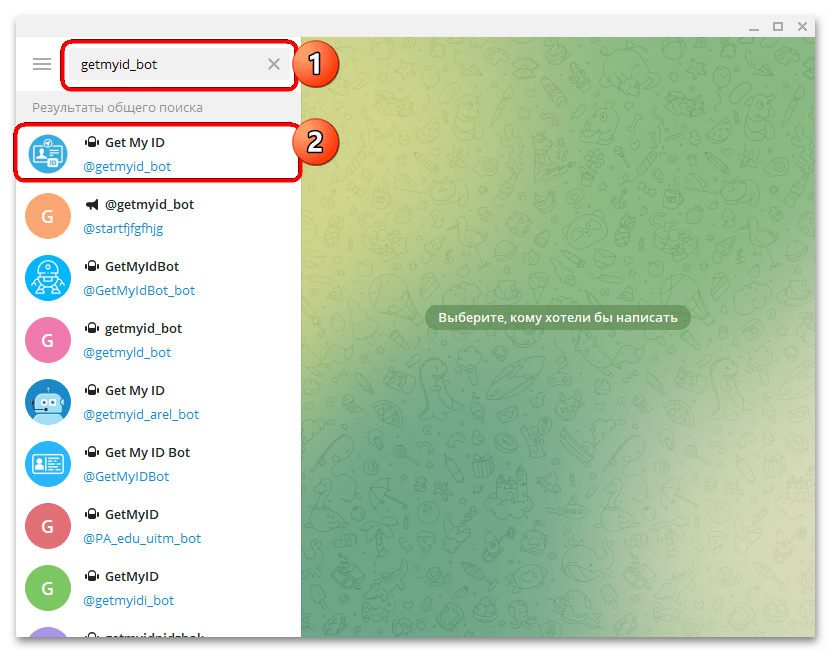Click the robot avatar of @GetMyIdBot_bot
The height and width of the screenshot is (653, 831).
click(x=48, y=278)
